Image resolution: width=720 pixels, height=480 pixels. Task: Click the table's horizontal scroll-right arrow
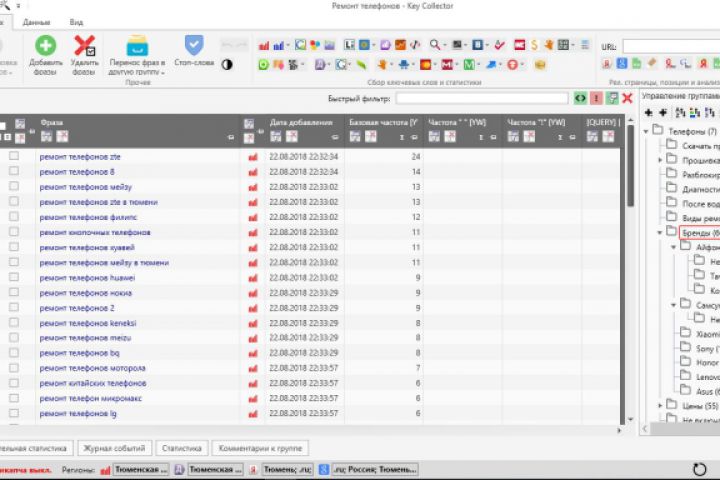[619, 430]
